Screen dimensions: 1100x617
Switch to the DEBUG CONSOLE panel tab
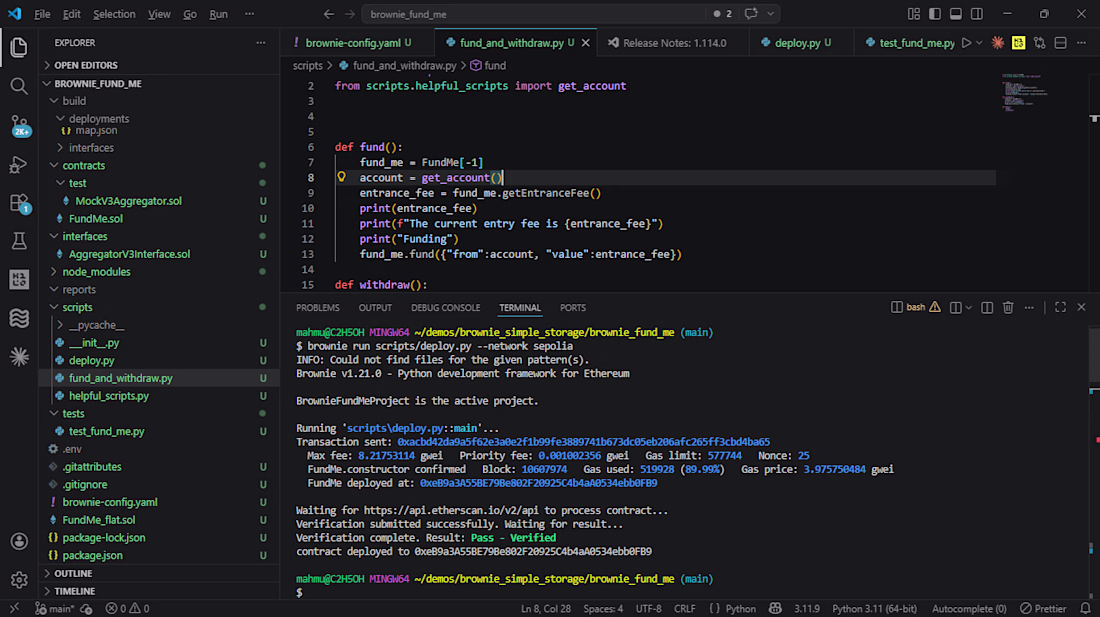click(445, 308)
